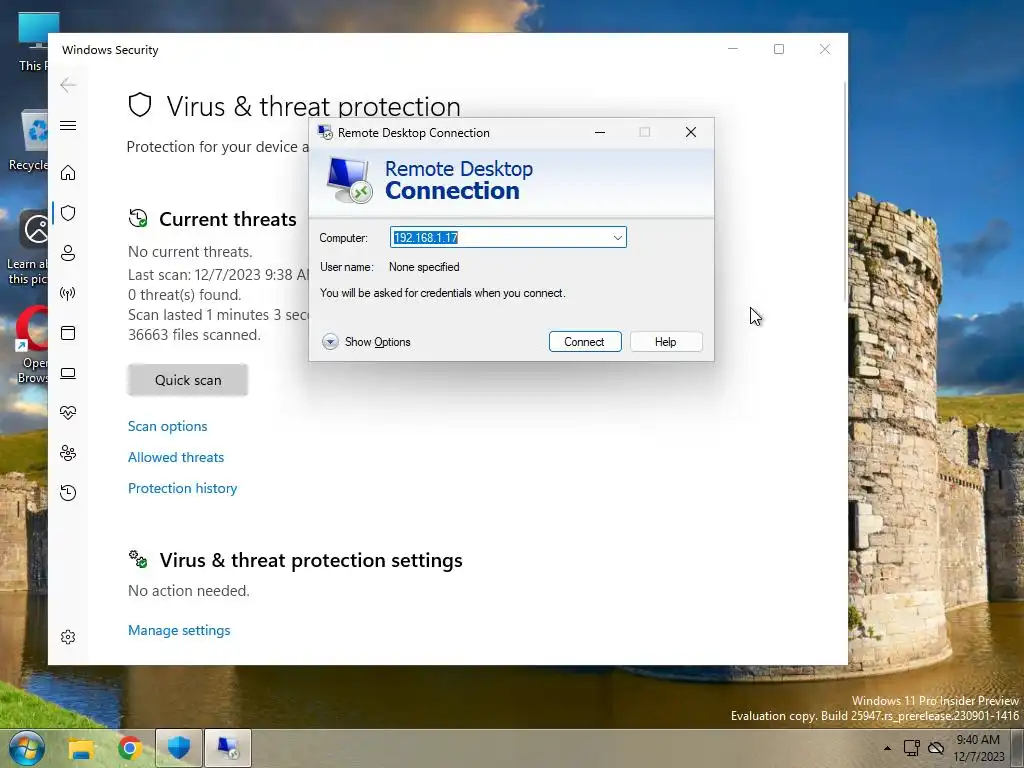Open Device performance & health heart icon

pyautogui.click(x=68, y=413)
